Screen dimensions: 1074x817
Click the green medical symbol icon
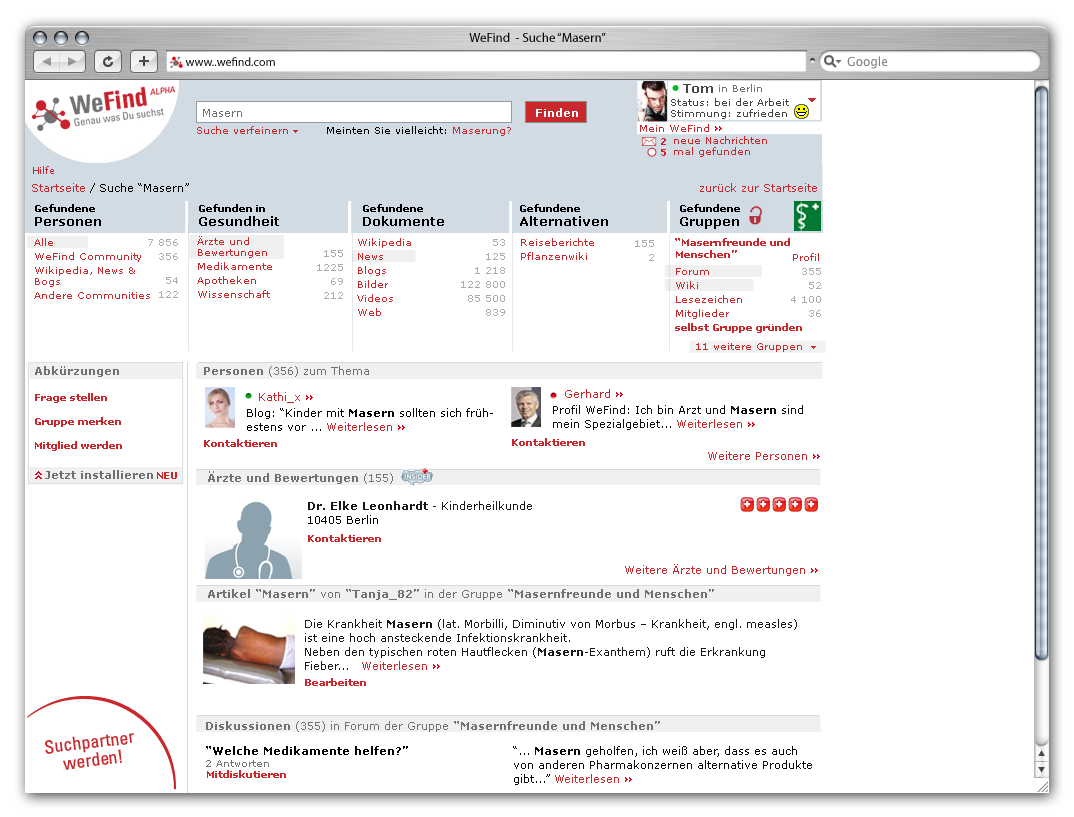[x=807, y=216]
